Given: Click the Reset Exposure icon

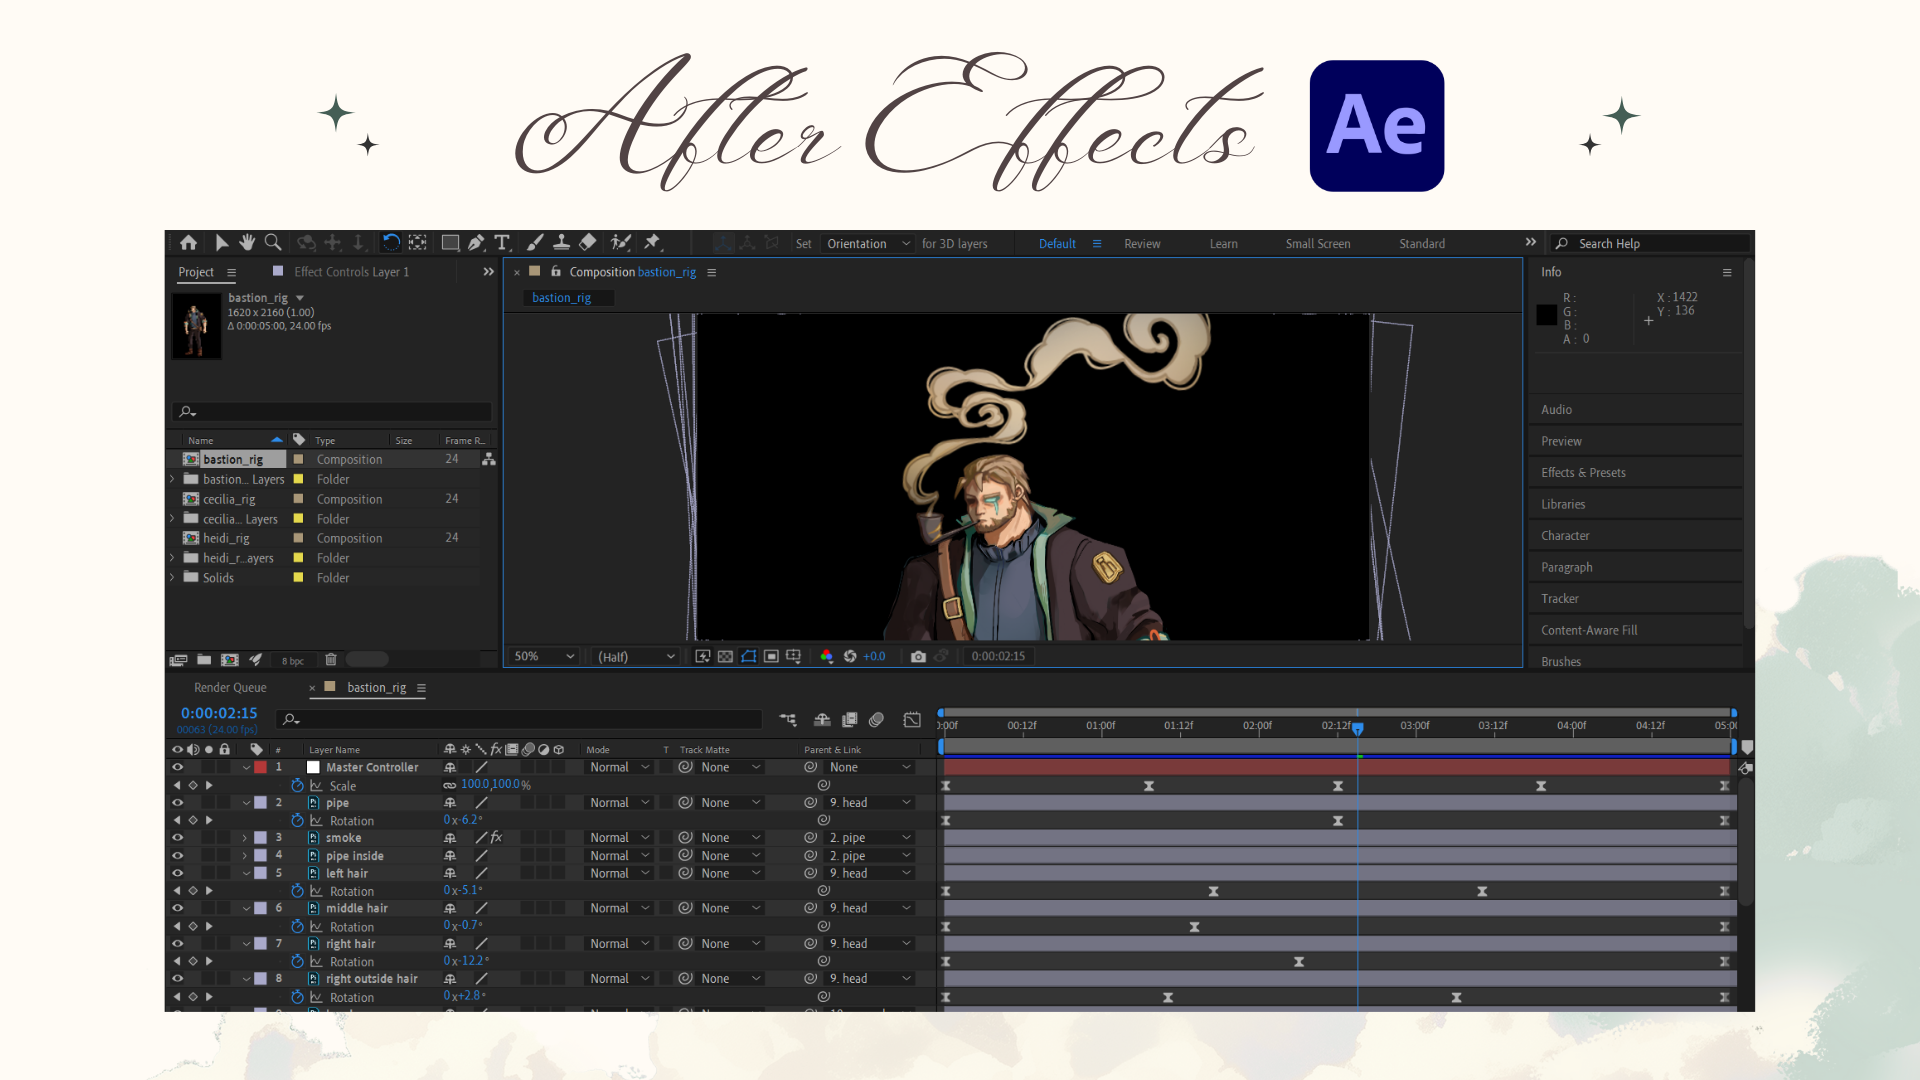Looking at the screenshot, I should 850,657.
